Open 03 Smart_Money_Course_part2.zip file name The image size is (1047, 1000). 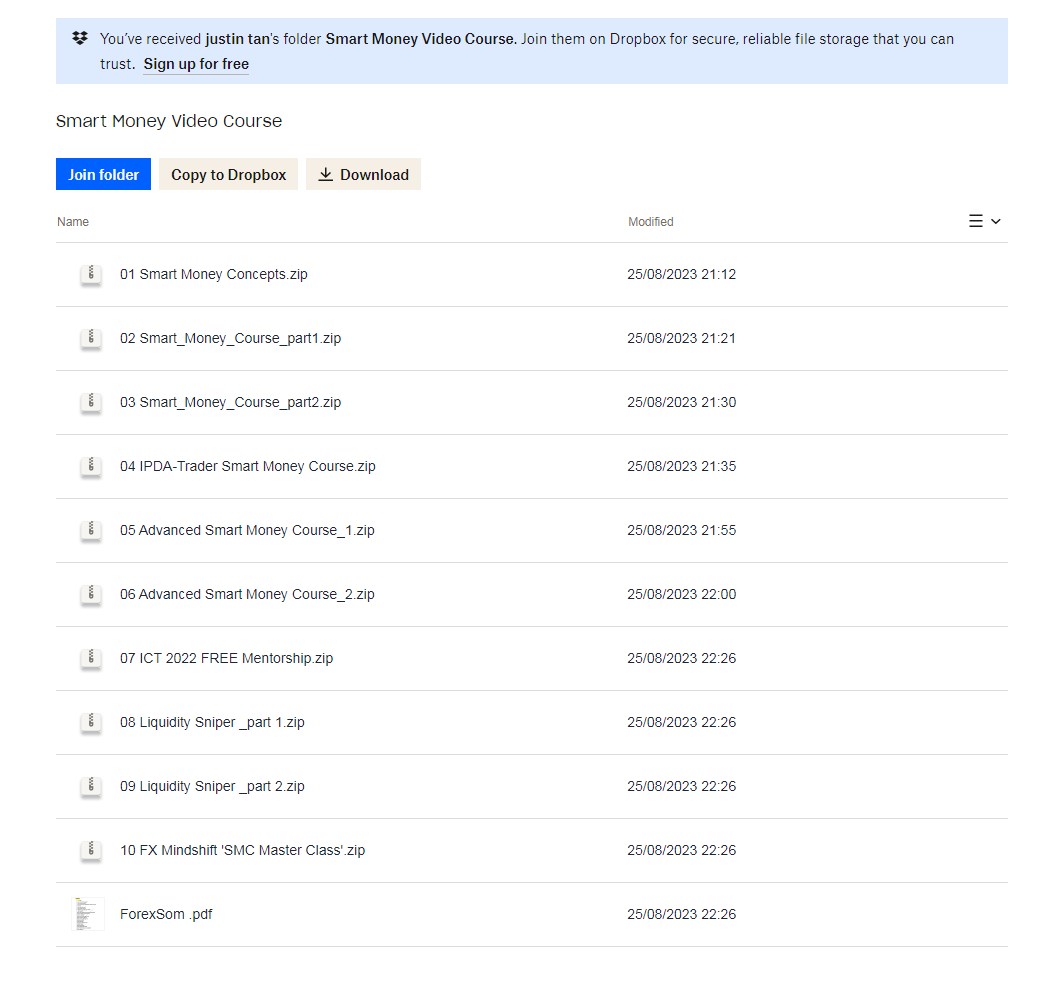[x=230, y=402]
